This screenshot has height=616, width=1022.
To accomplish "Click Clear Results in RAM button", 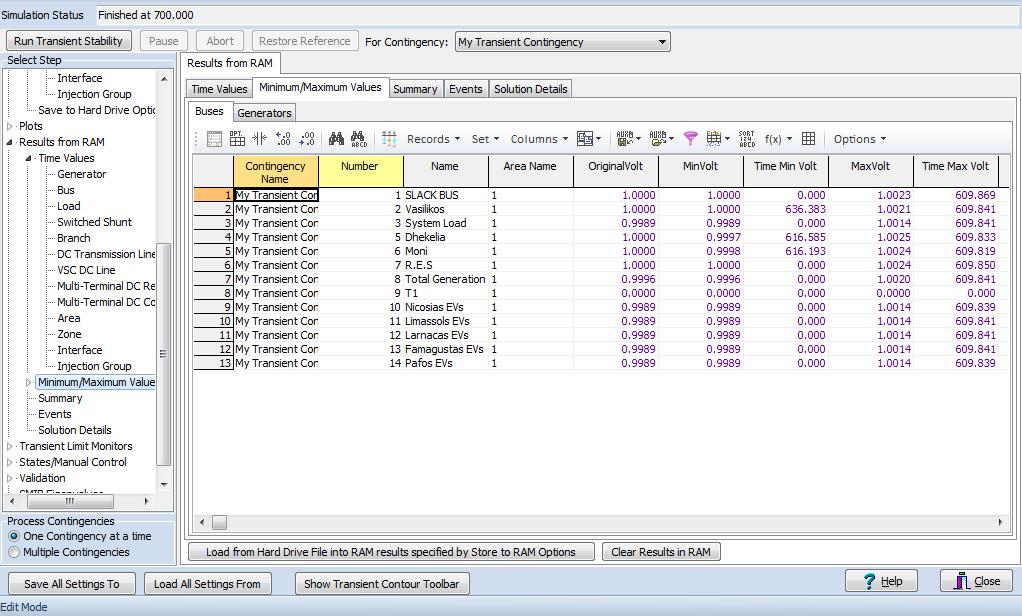I will [661, 552].
